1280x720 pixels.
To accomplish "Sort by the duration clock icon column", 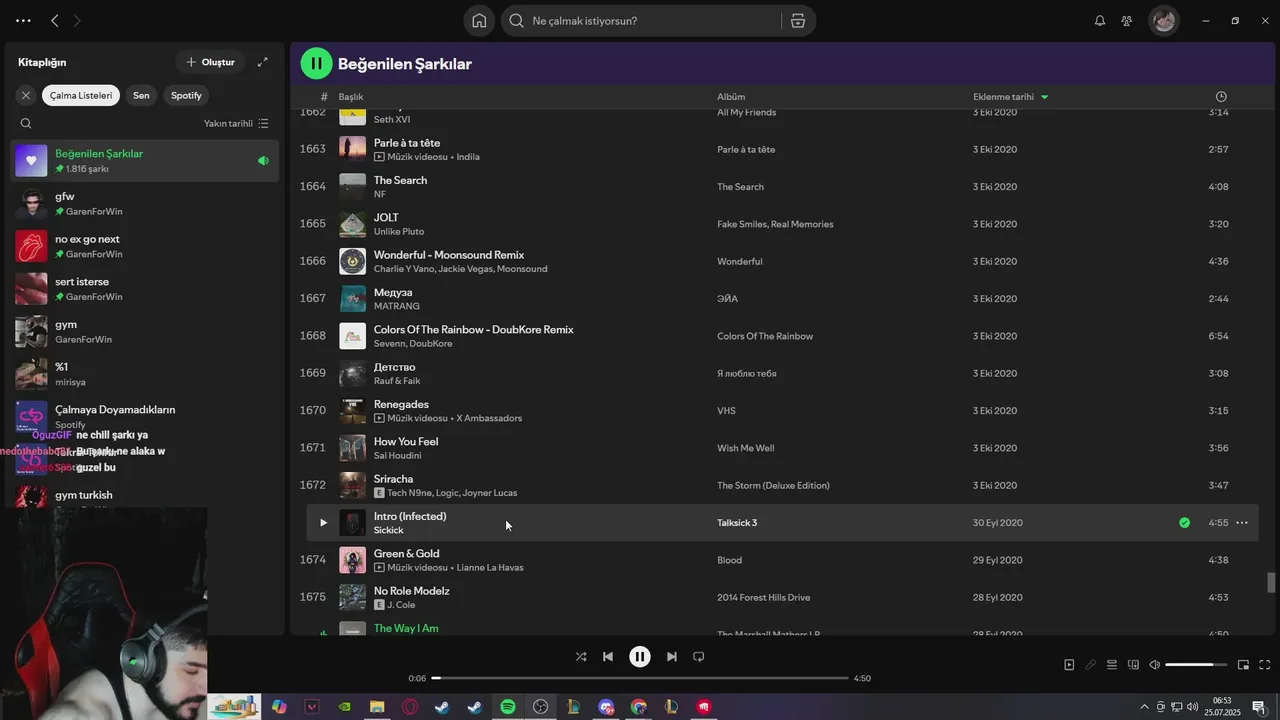I will 1221,97.
